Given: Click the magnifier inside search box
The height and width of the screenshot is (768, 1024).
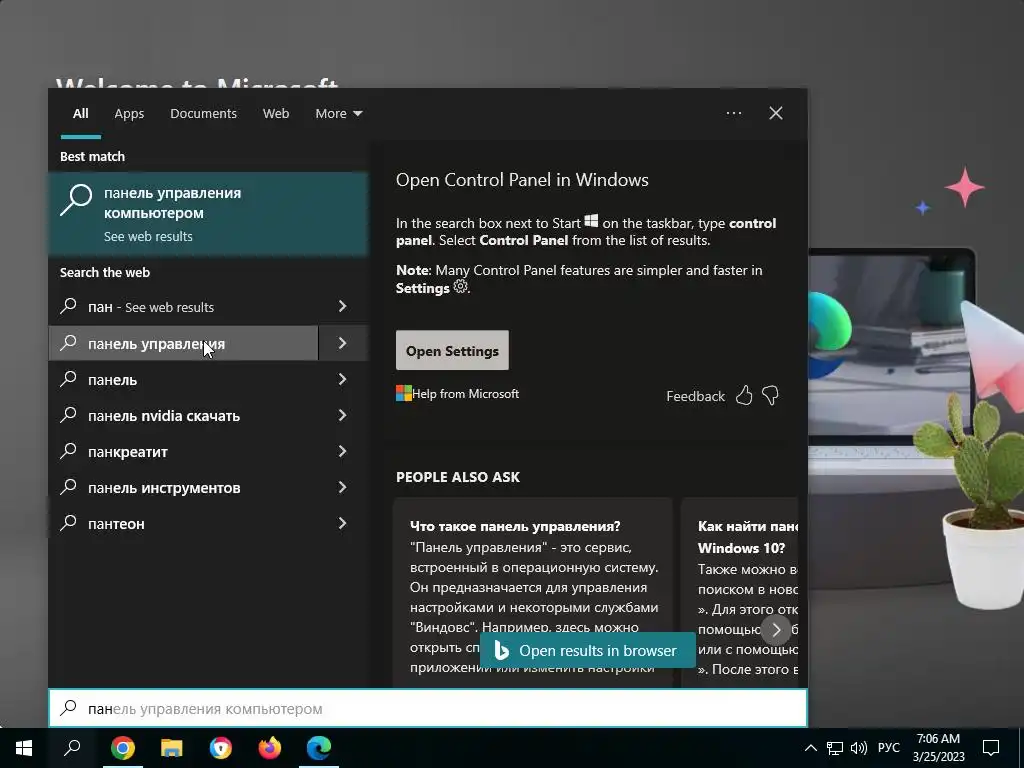Looking at the screenshot, I should click(x=69, y=708).
